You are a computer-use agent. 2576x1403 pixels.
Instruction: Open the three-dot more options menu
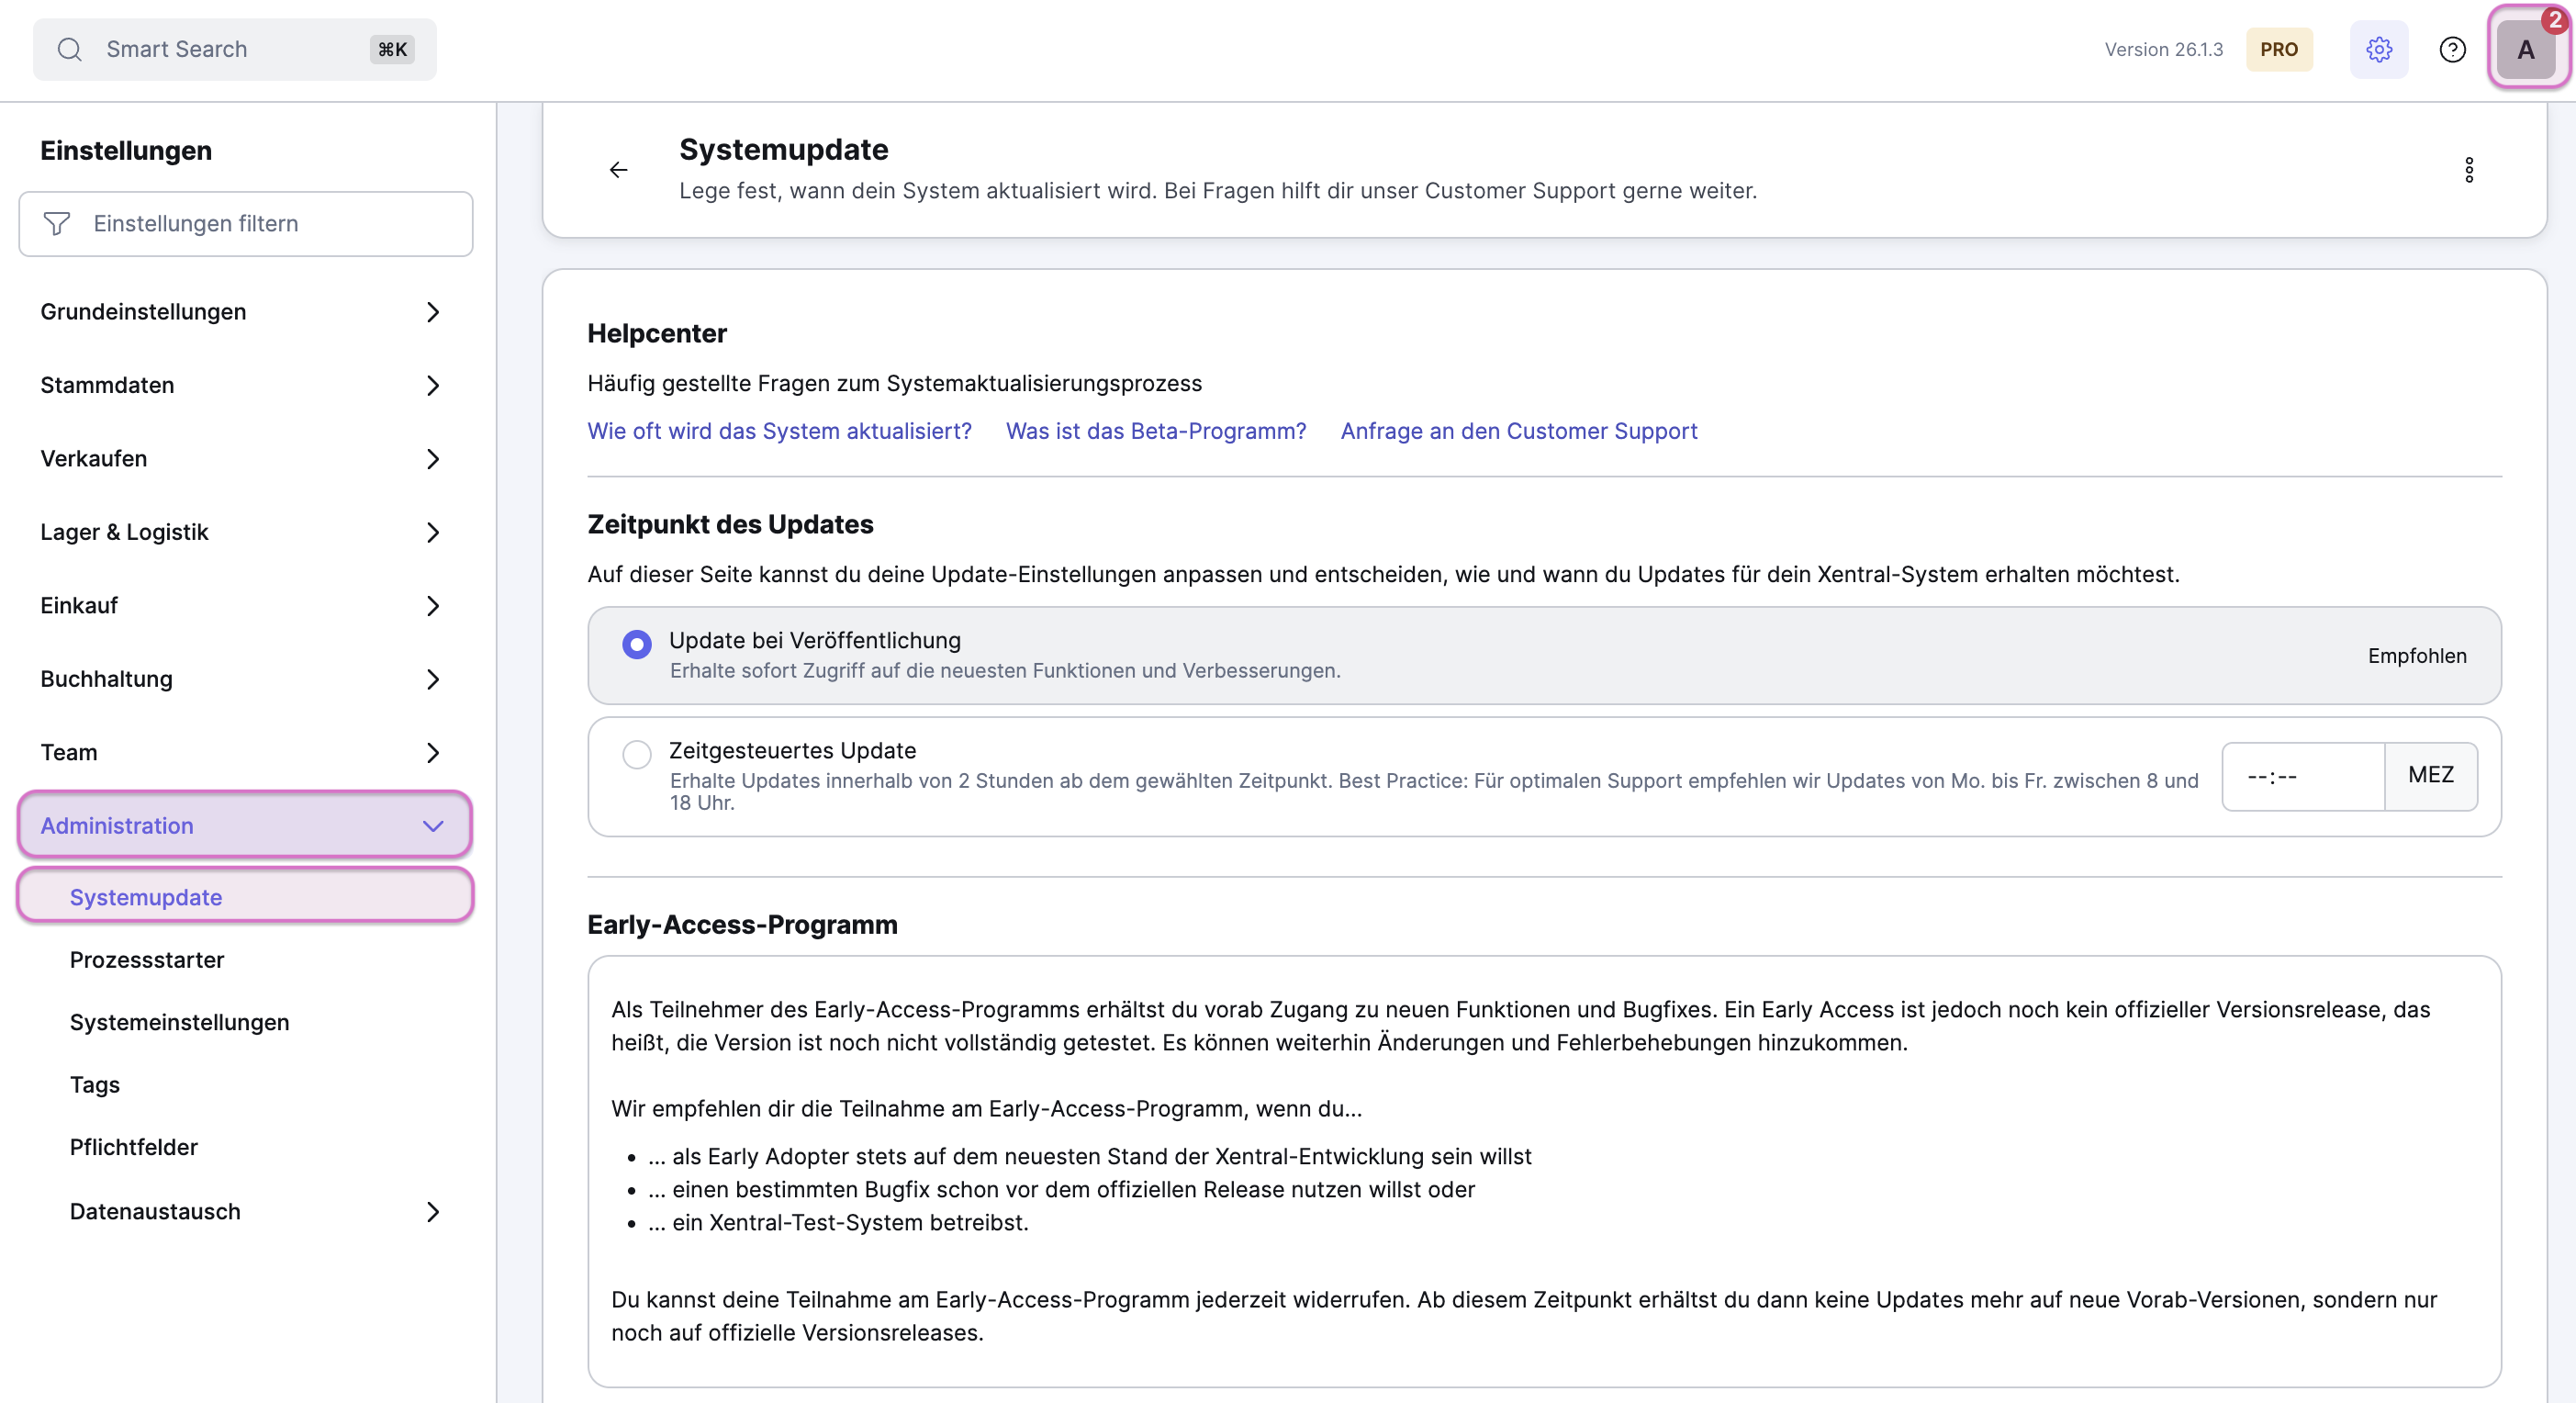click(x=2469, y=170)
